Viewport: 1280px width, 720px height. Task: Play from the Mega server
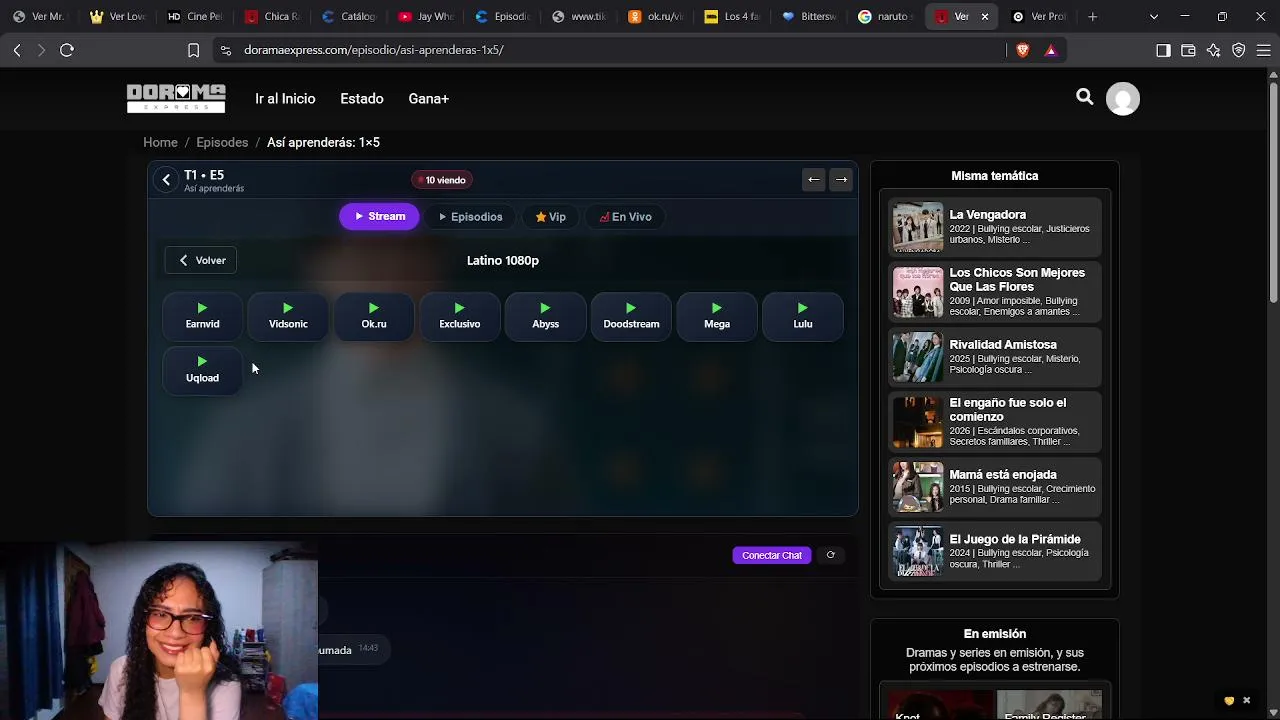pyautogui.click(x=717, y=316)
